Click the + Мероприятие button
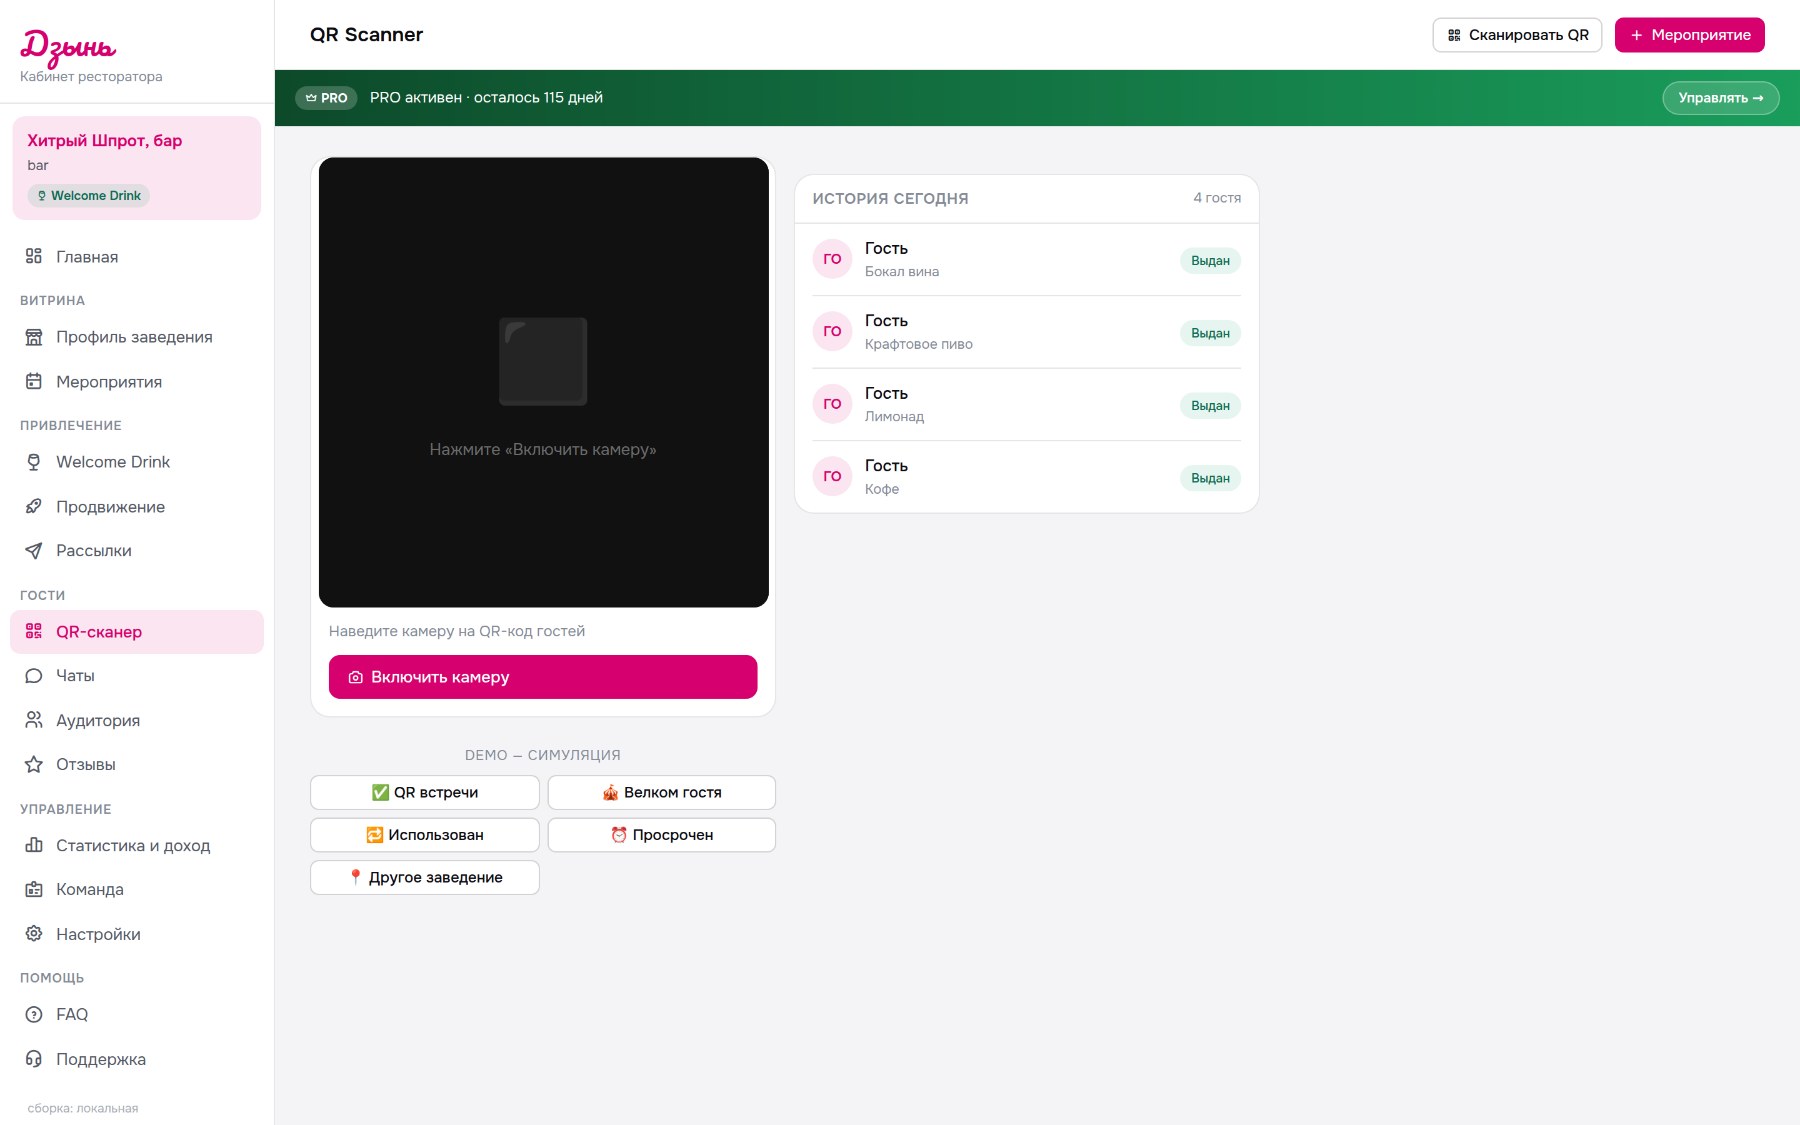1800x1125 pixels. click(x=1690, y=35)
